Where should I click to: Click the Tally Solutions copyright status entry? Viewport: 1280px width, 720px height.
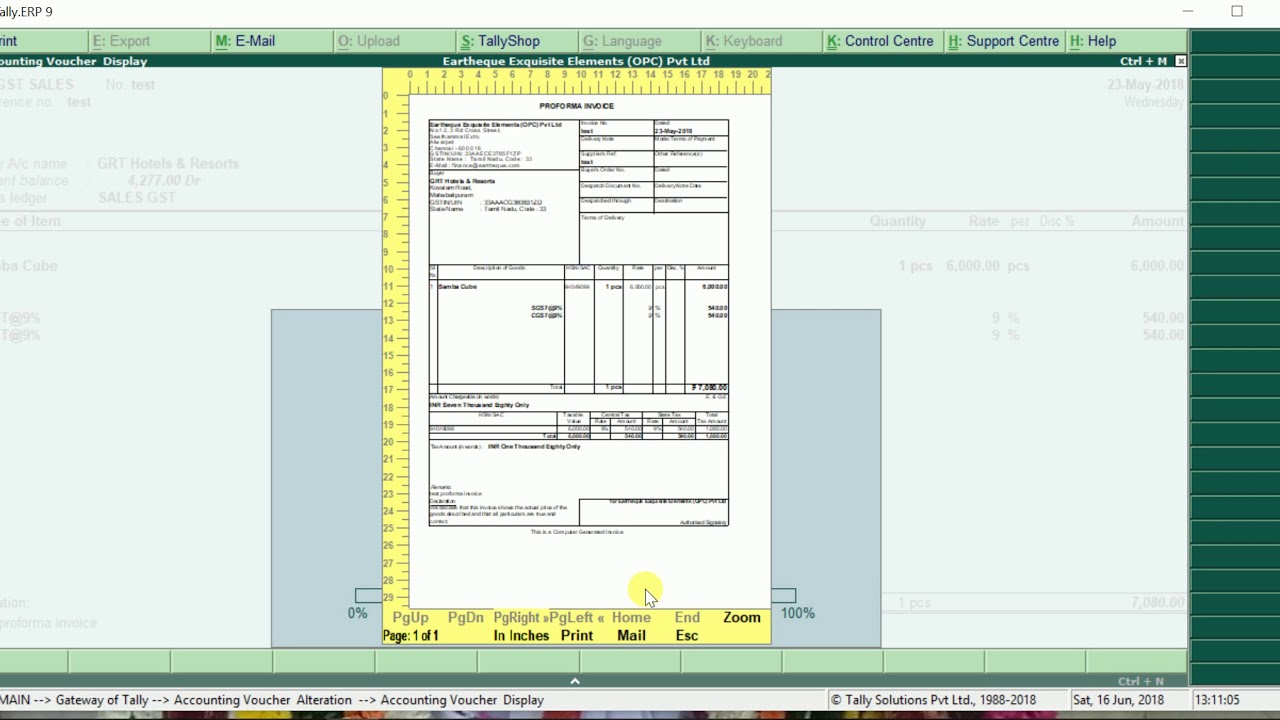[934, 700]
